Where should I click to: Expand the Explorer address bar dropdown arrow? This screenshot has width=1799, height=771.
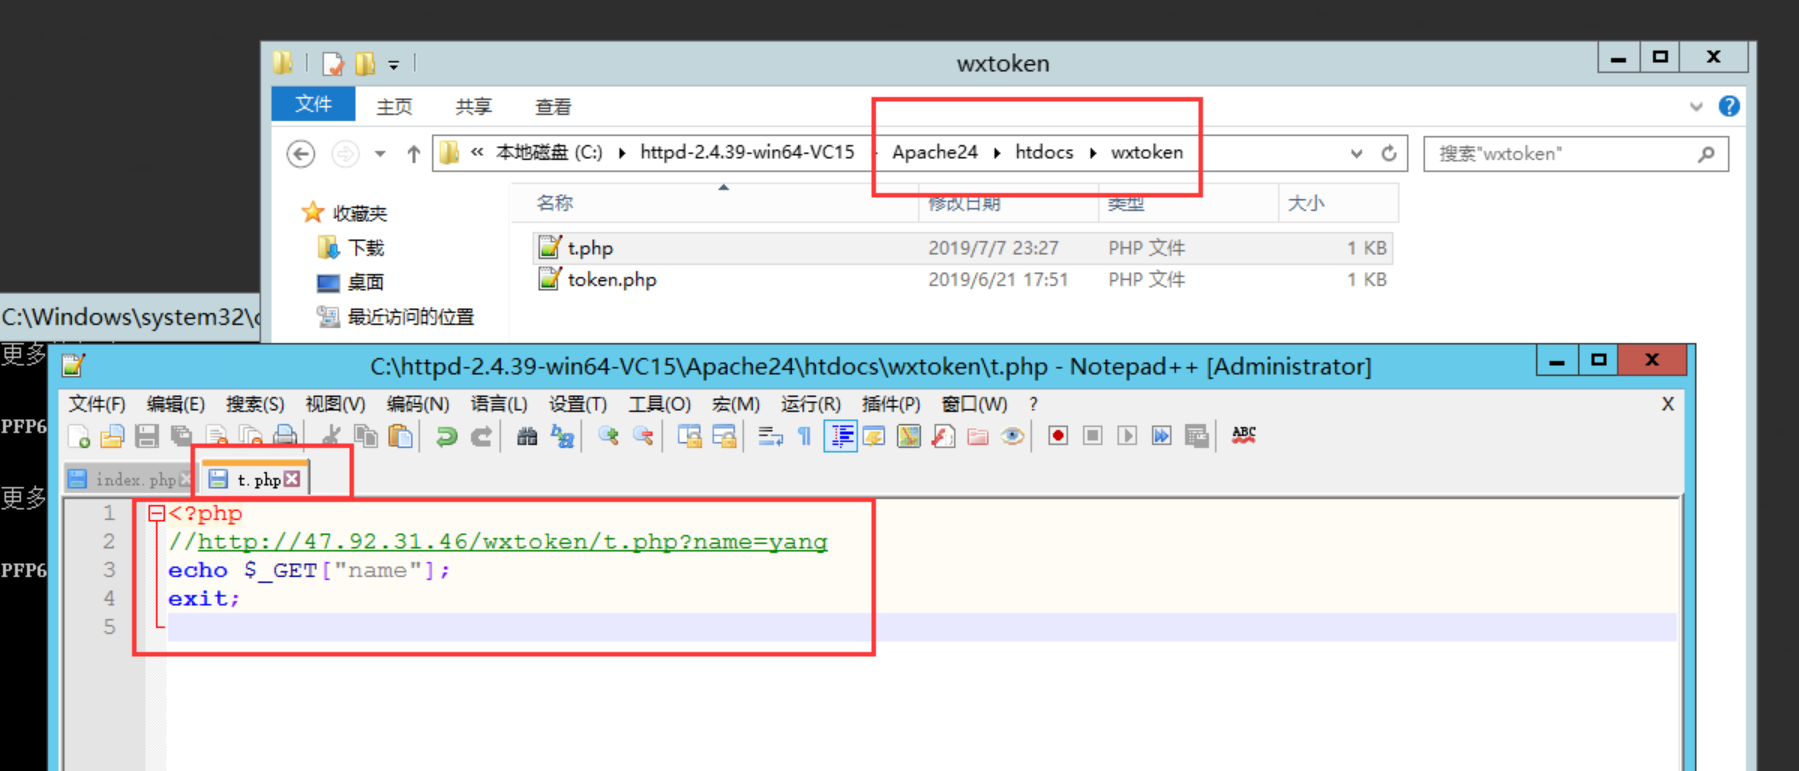click(x=1356, y=153)
